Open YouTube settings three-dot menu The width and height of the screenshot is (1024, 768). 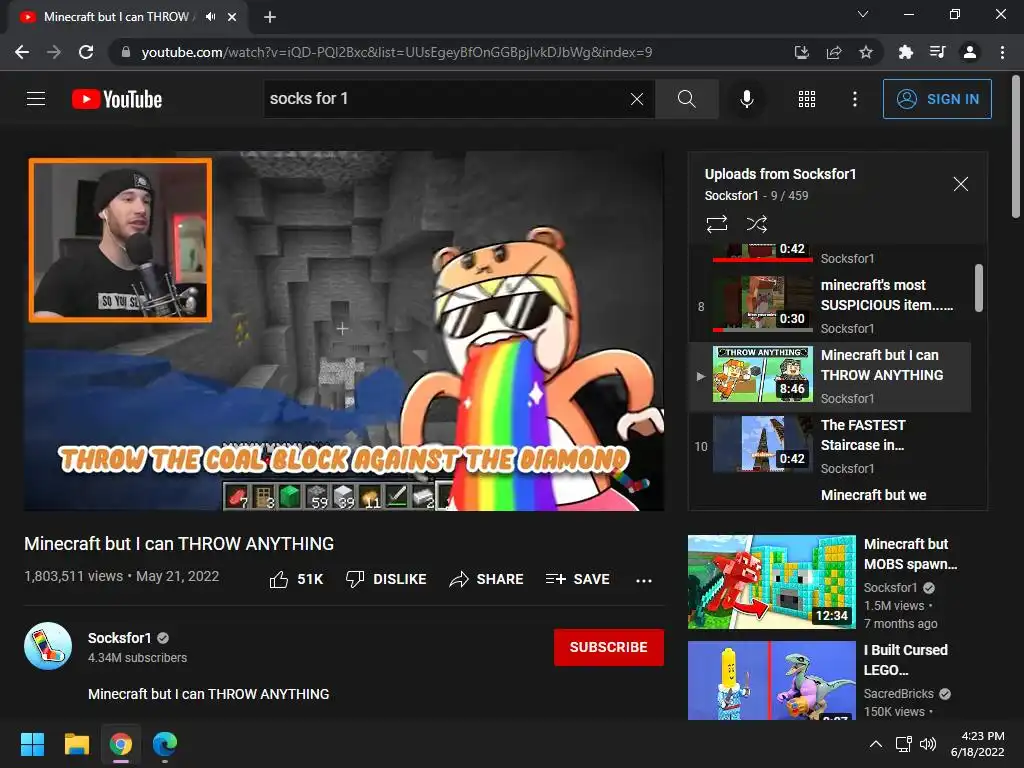coord(855,99)
